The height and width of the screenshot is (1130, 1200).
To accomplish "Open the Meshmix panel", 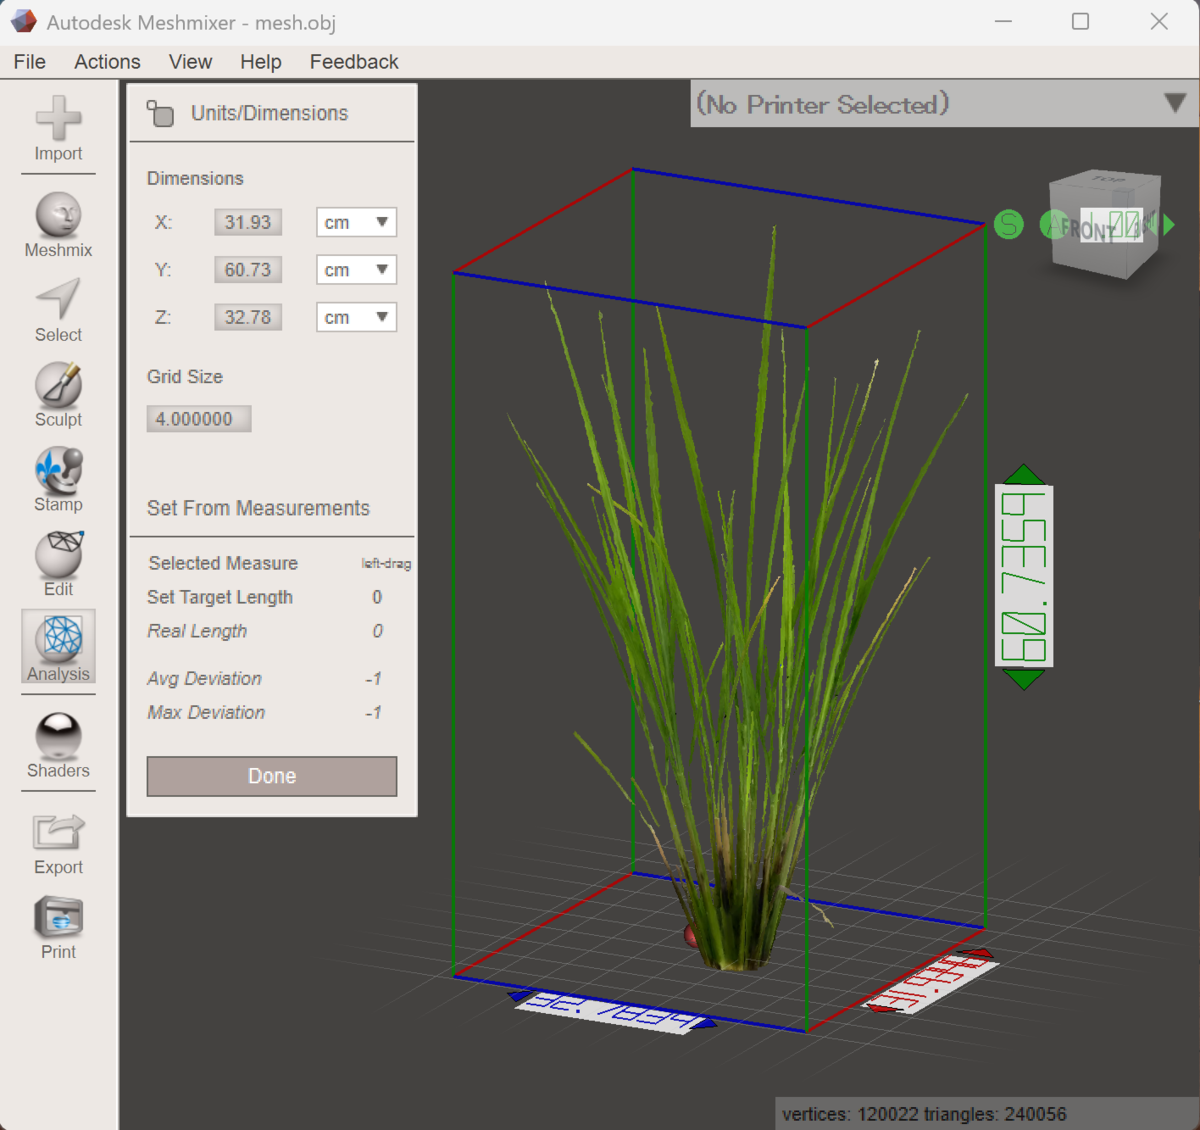I will coord(58,225).
